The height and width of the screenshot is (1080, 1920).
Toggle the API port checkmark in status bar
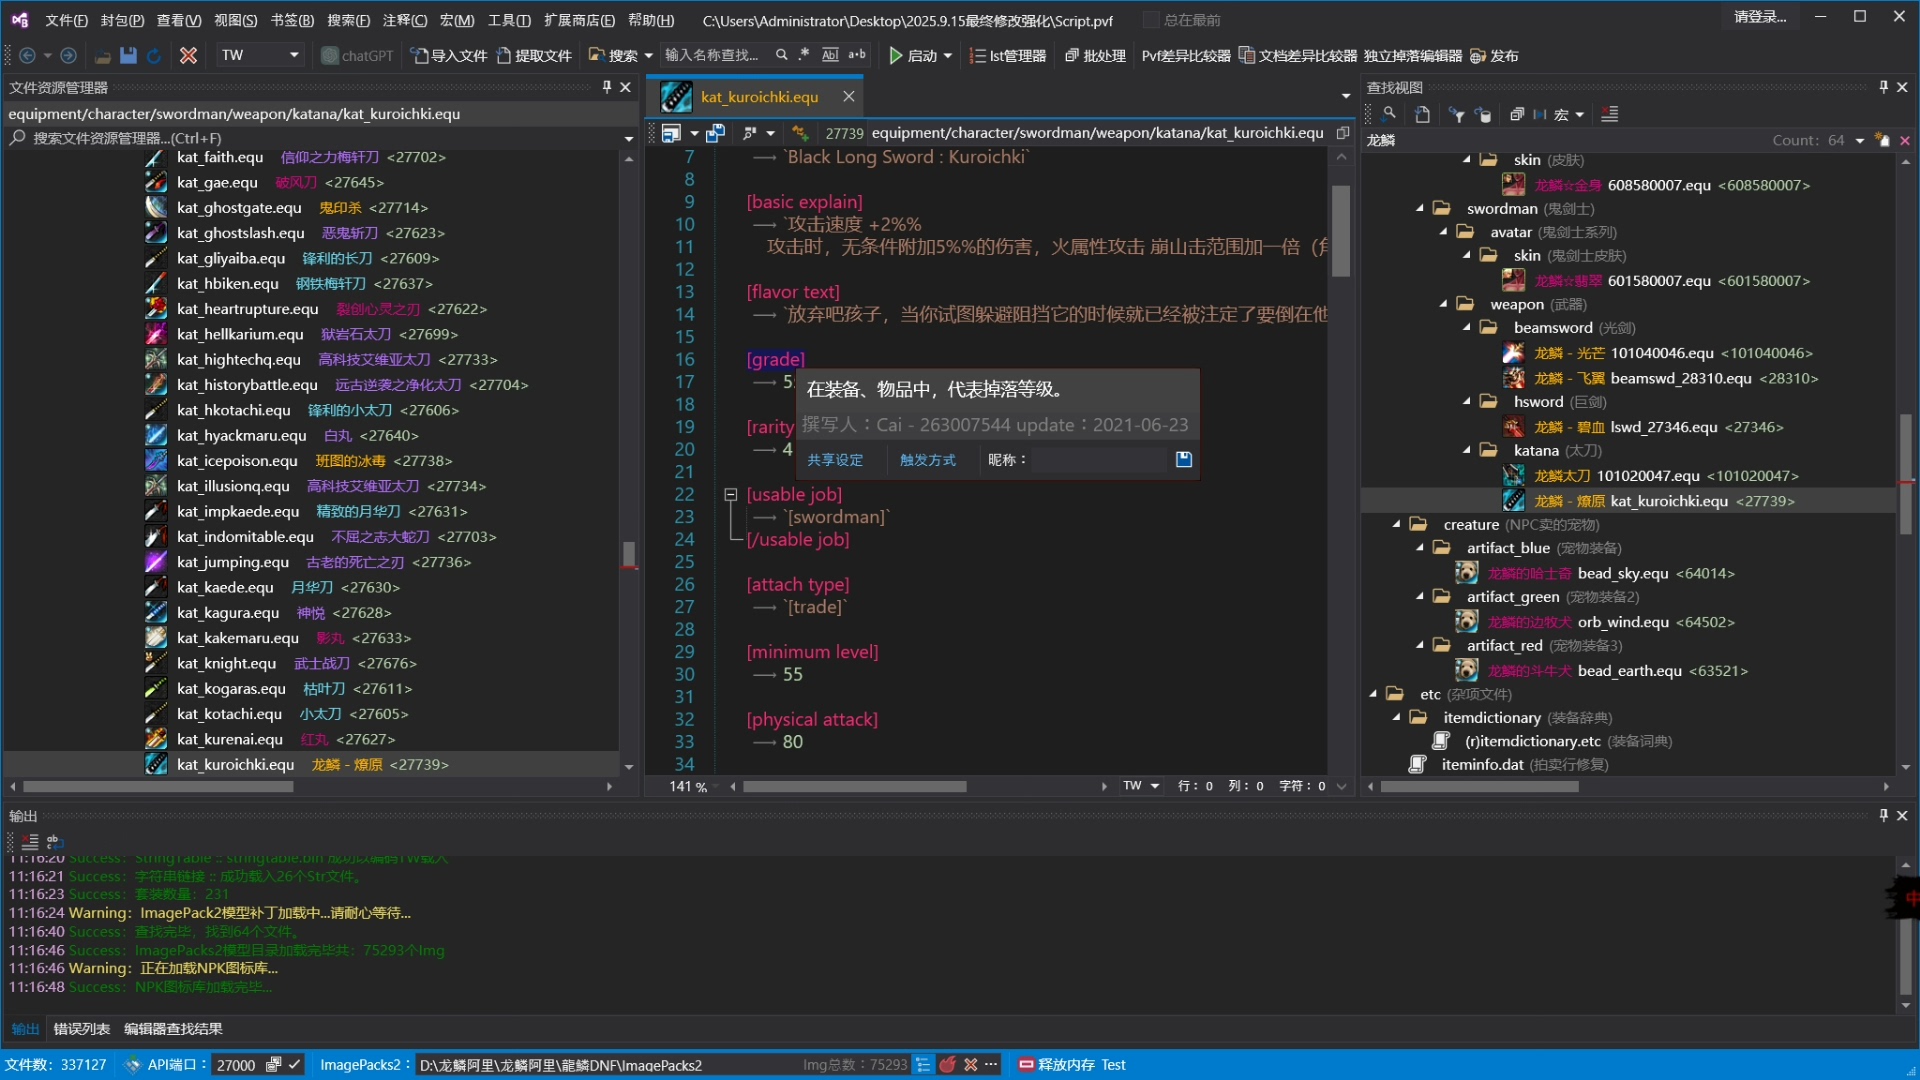pos(294,1065)
